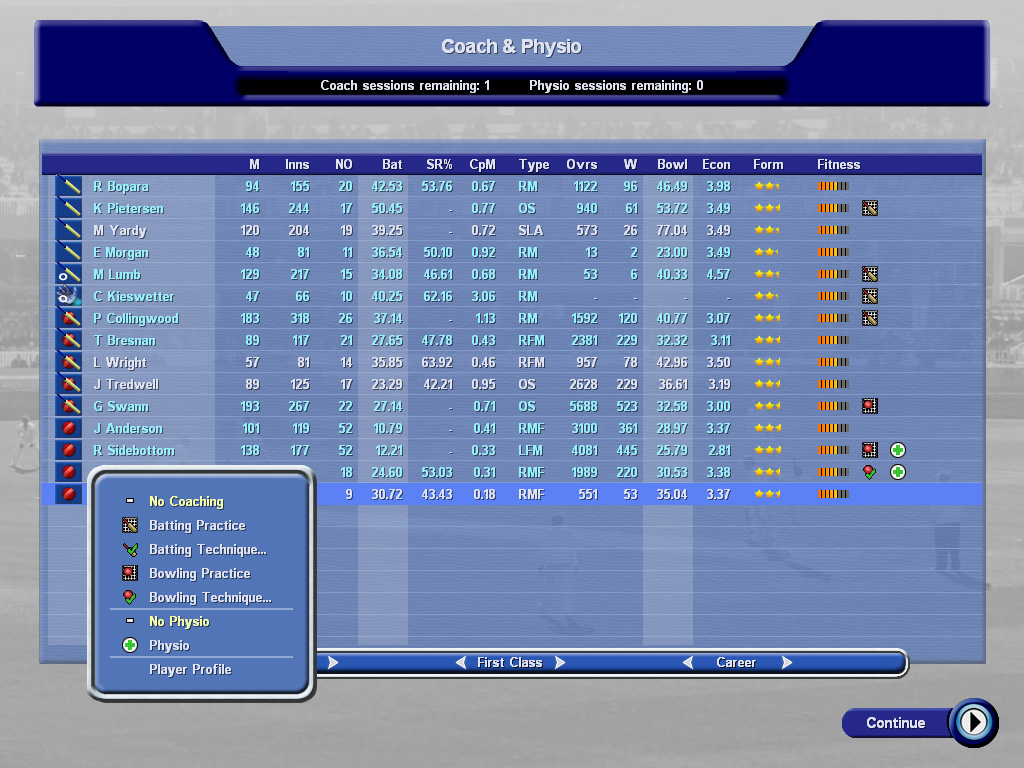Screen dimensions: 1024x768
Task: Click the First Class label in the selector
Action: (509, 663)
